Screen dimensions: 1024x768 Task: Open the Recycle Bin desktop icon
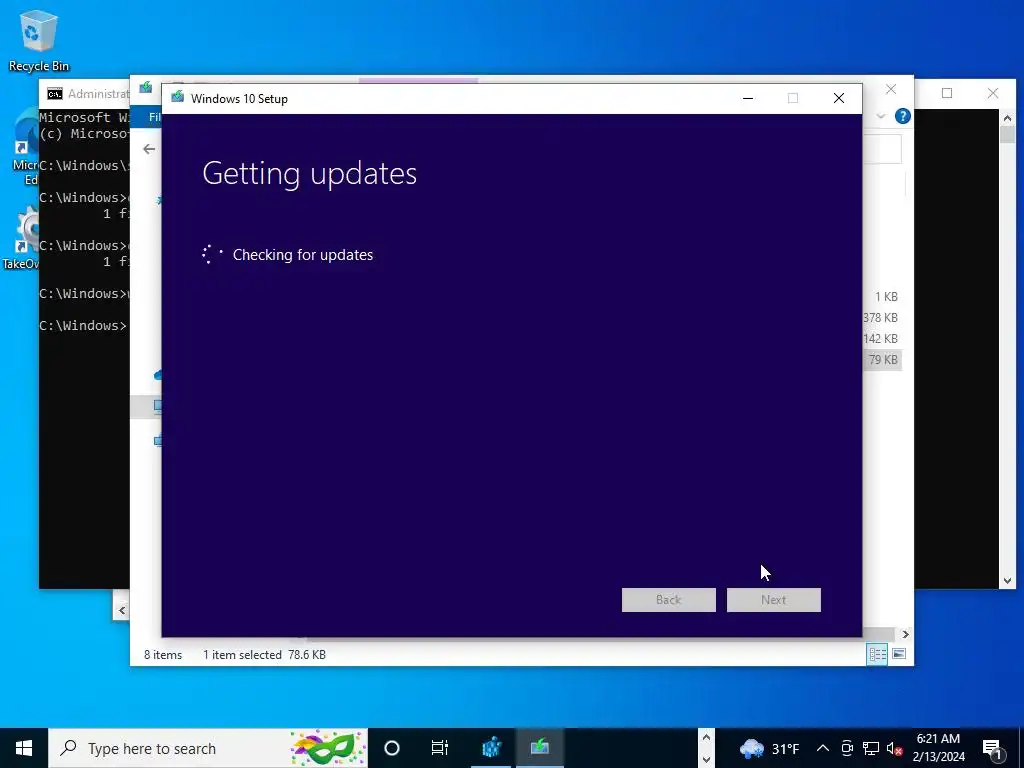tap(38, 40)
